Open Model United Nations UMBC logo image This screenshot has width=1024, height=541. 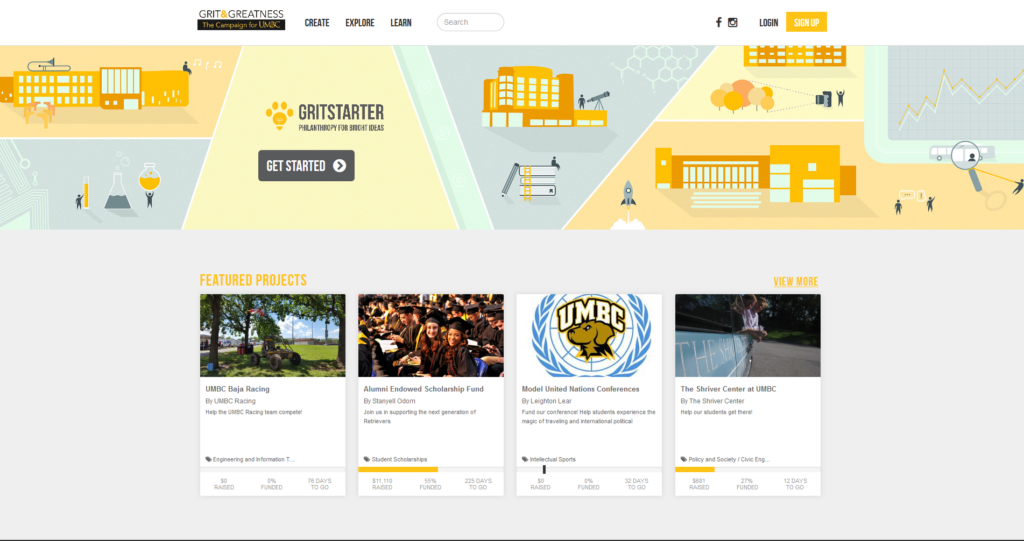click(x=589, y=335)
